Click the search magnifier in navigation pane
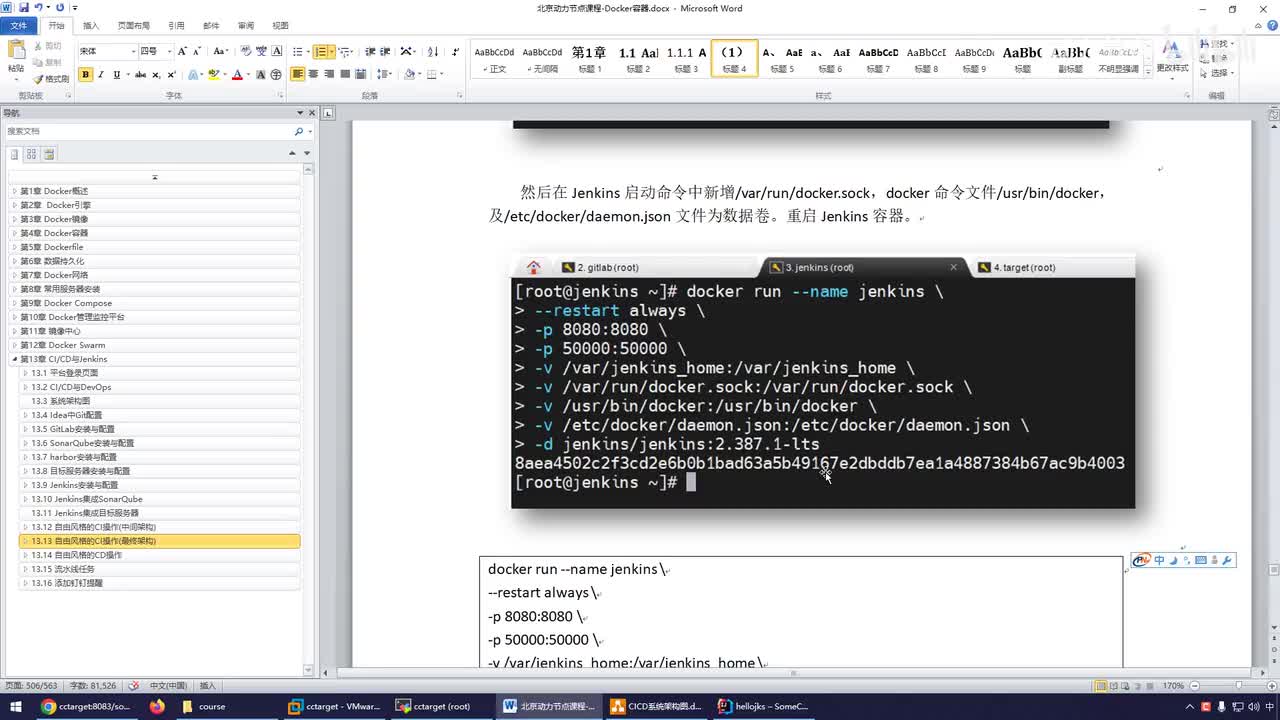 pos(298,131)
